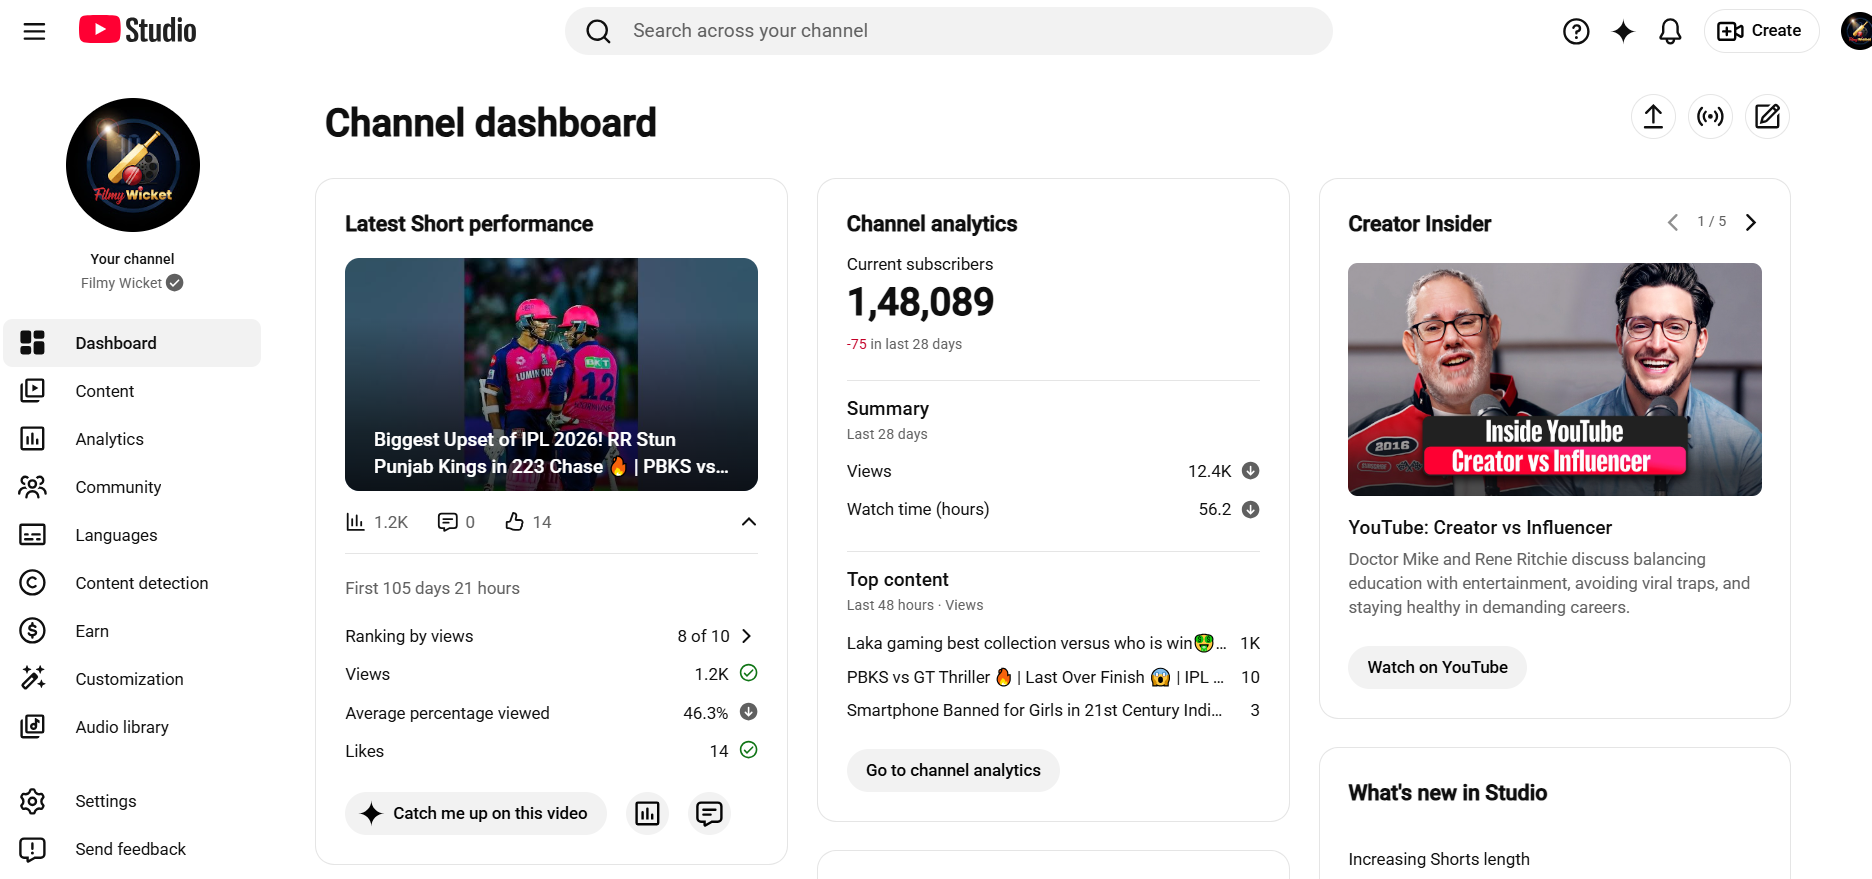Screen dimensions: 1872x879
Task: Click the Views green checkmark indicator
Action: pos(748,673)
